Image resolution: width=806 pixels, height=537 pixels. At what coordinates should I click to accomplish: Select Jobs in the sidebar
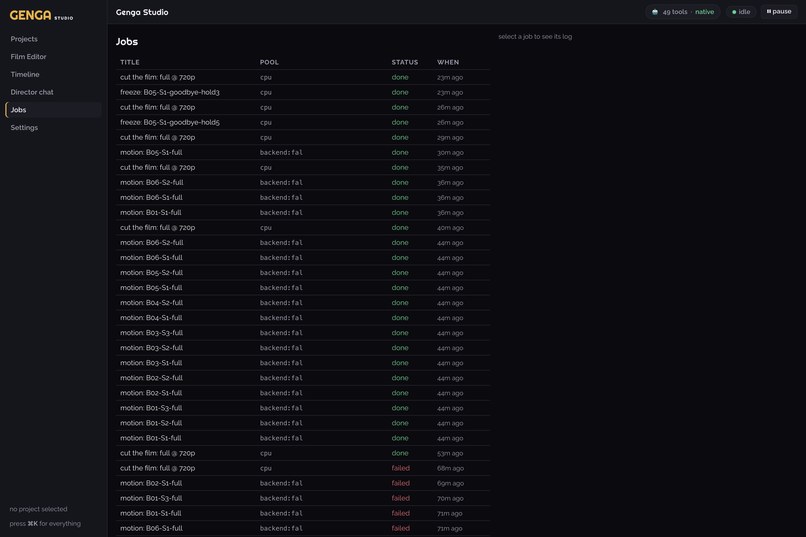click(53, 110)
